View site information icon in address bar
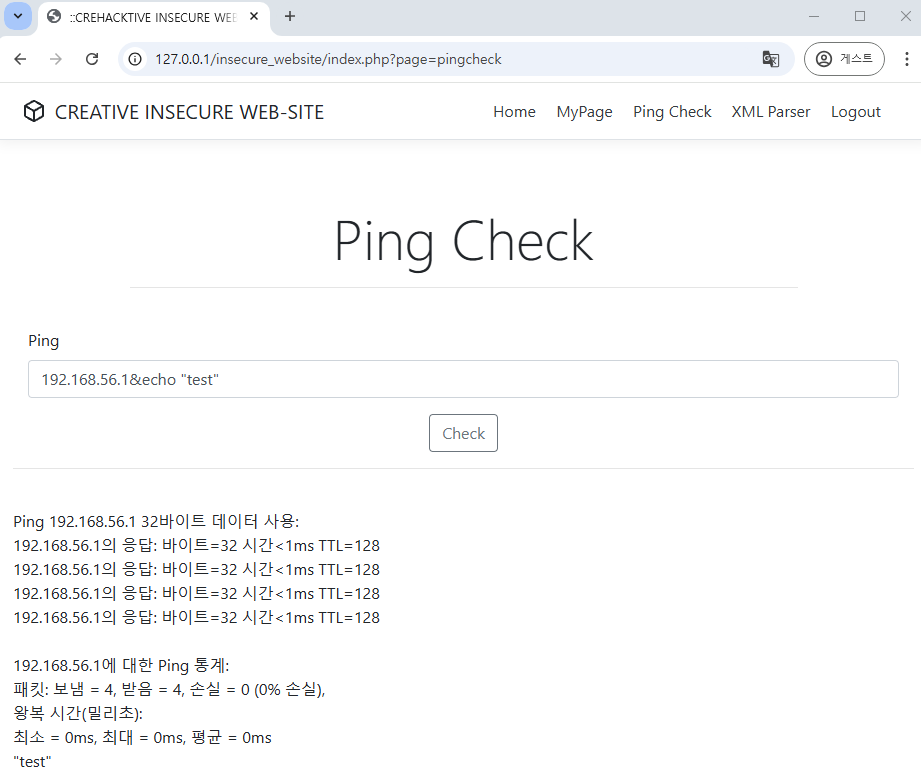Image resolution: width=921 pixels, height=782 pixels. [x=135, y=59]
